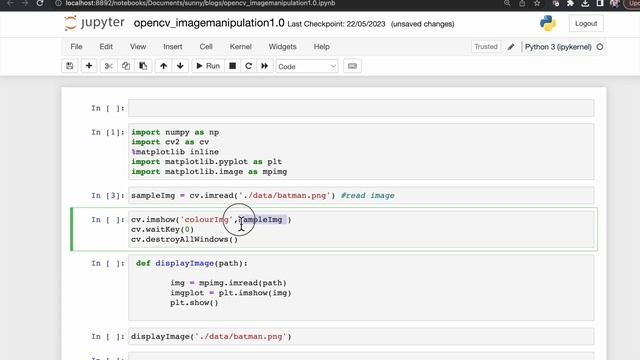
Task: Interrupt the kernel with stop icon
Action: [233, 66]
